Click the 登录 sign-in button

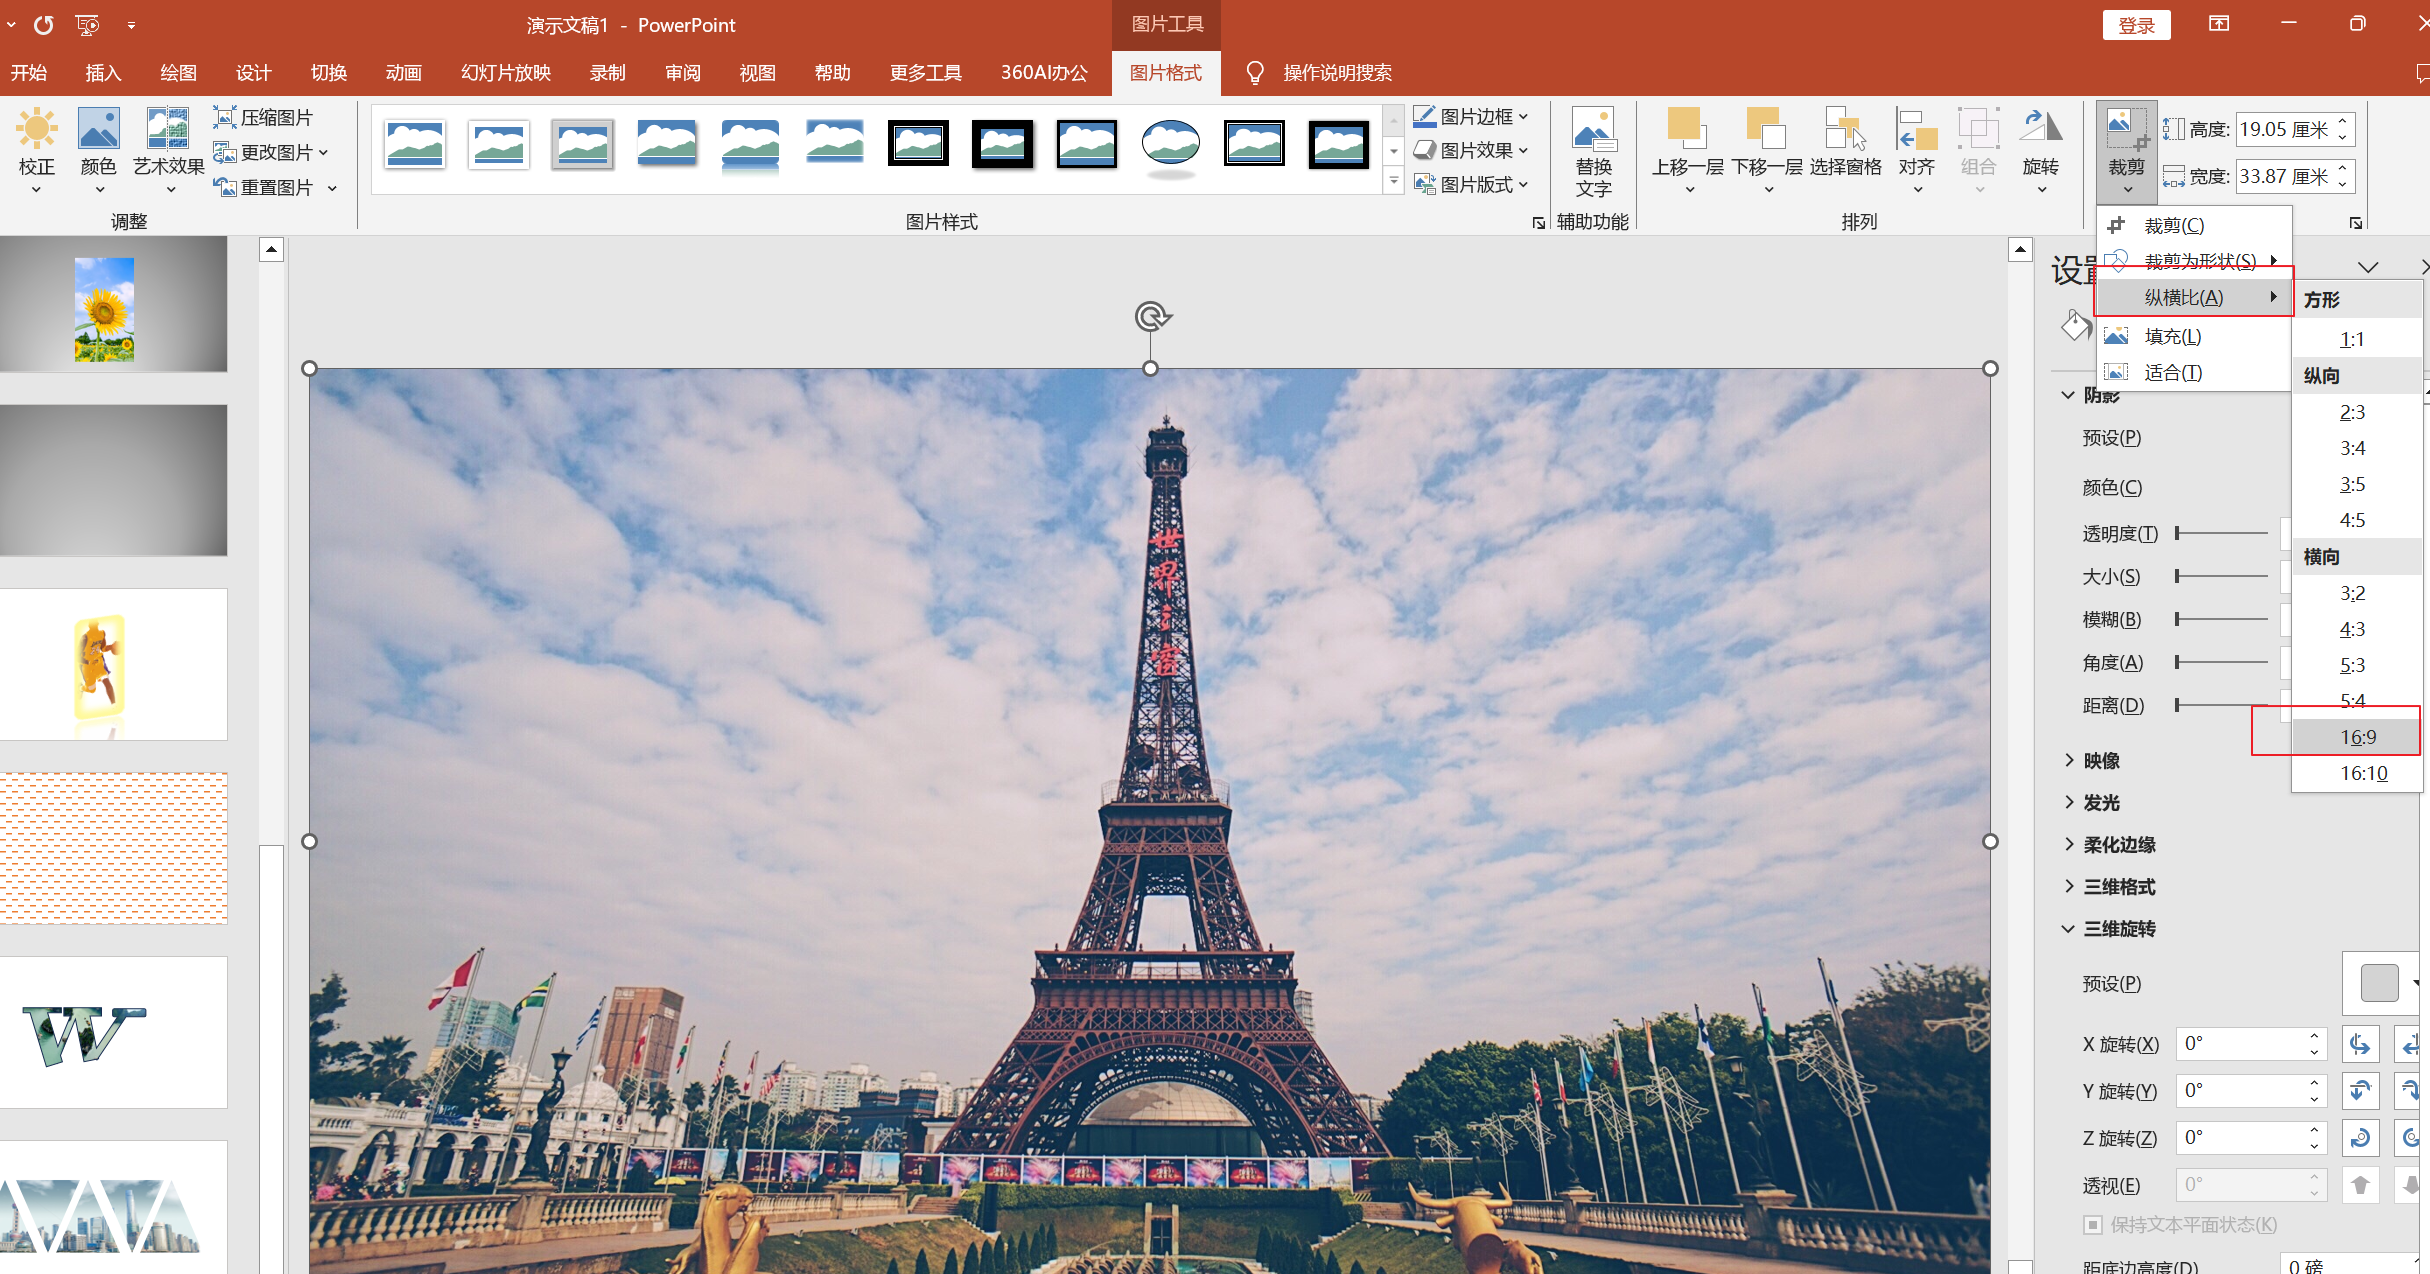click(2136, 25)
